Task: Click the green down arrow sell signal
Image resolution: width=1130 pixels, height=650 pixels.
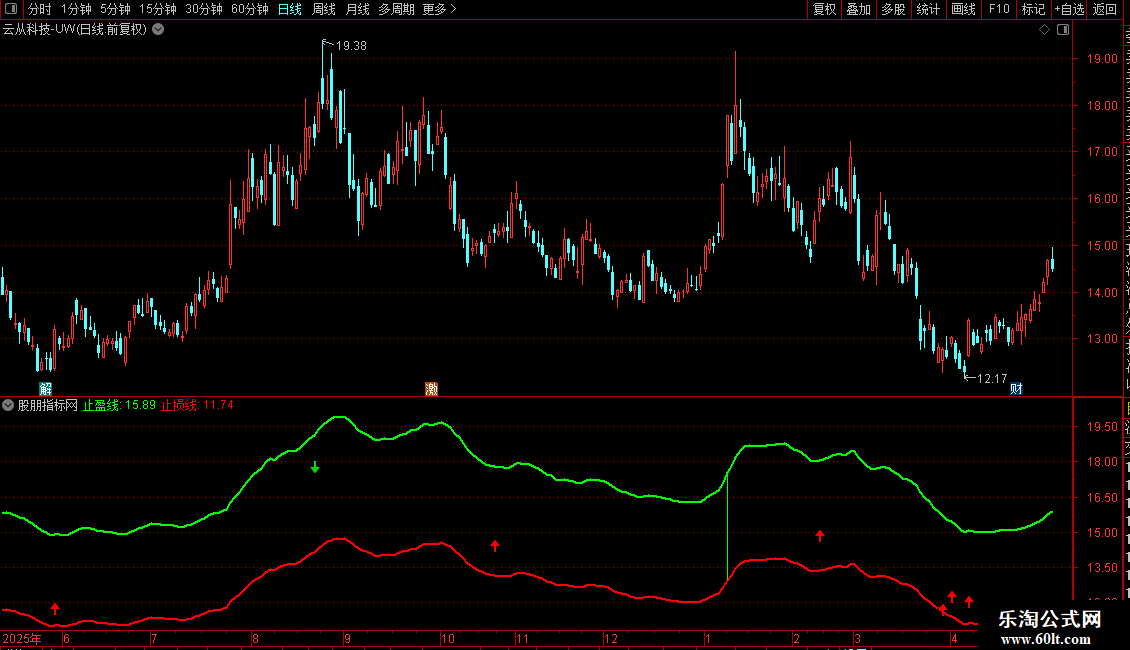Action: point(315,467)
